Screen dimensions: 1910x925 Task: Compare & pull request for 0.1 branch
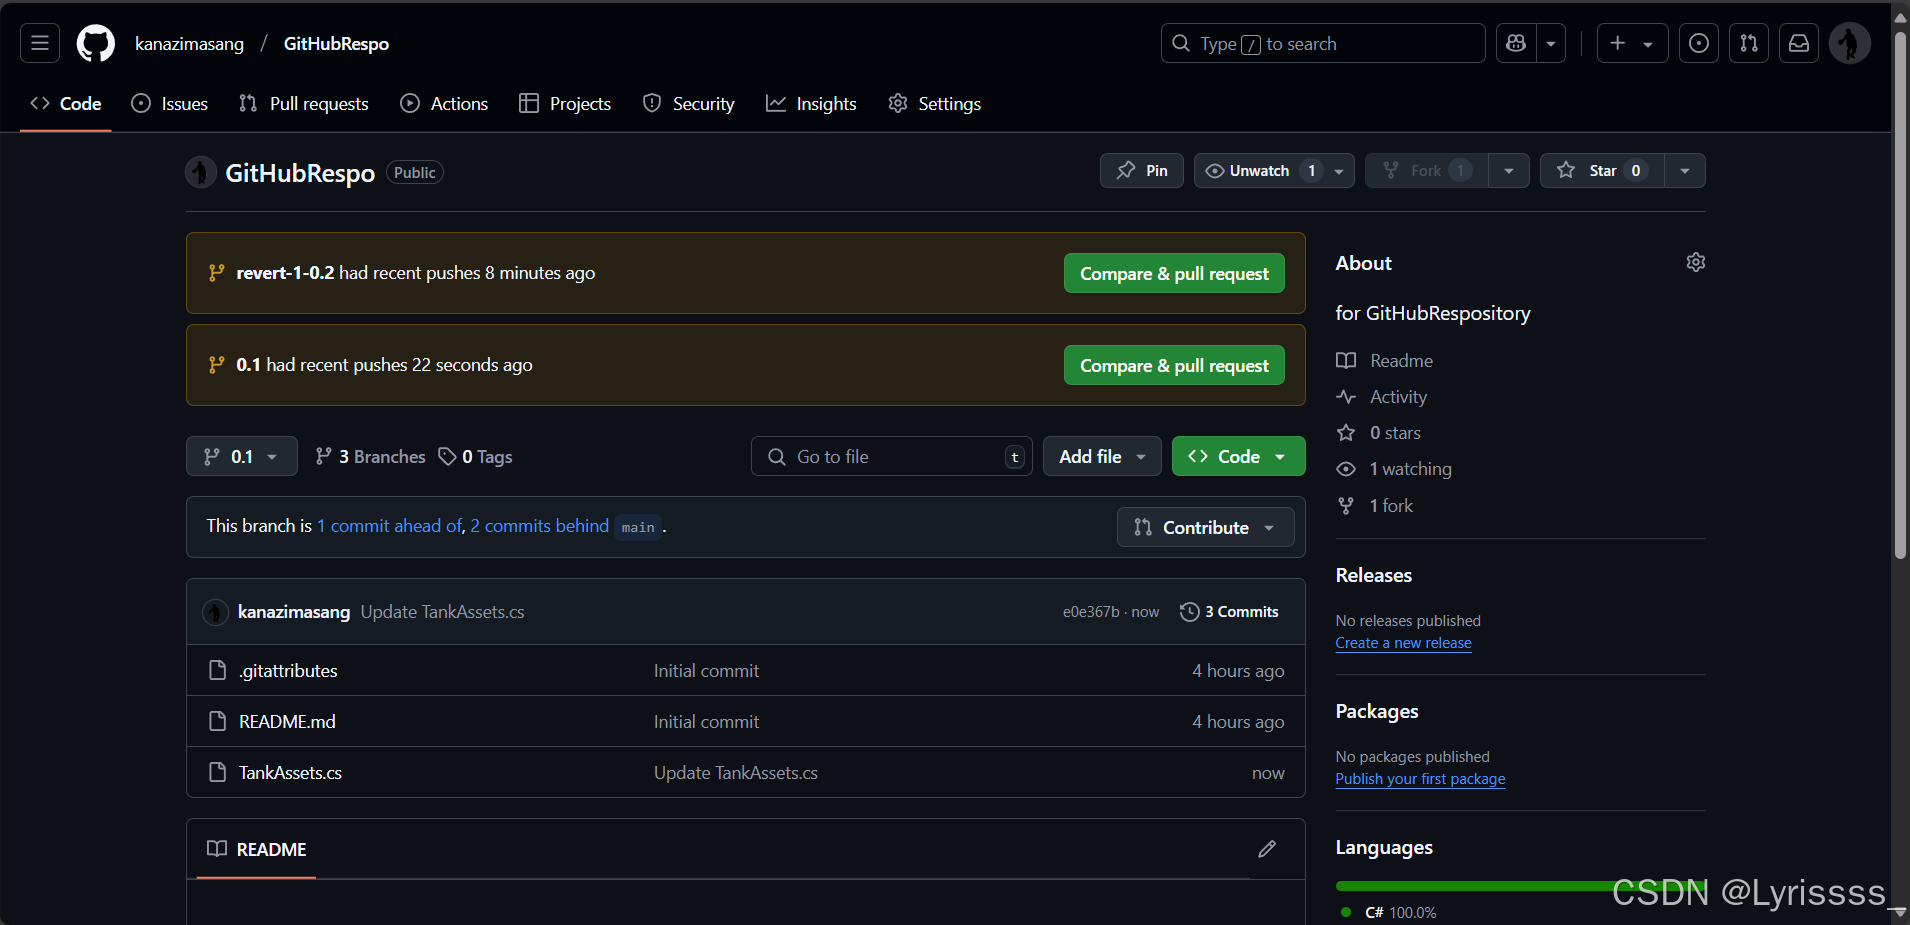(x=1174, y=366)
